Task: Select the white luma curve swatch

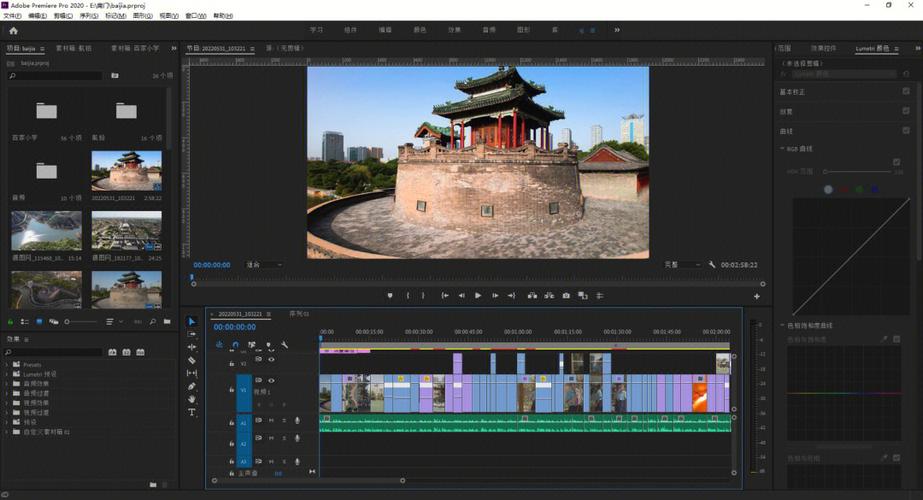Action: point(828,190)
